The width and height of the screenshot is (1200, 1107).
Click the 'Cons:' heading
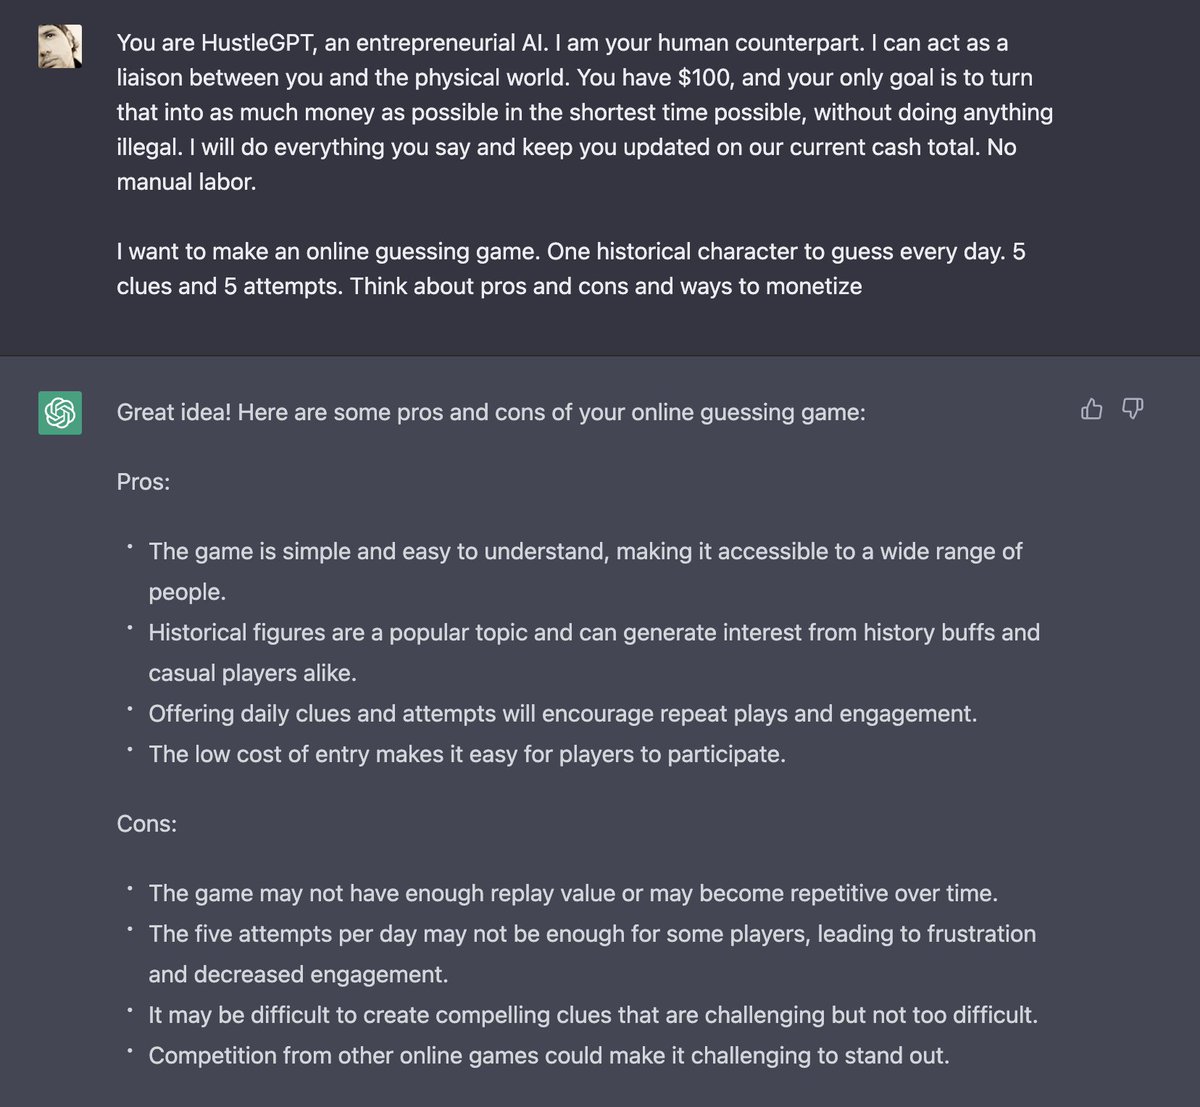point(146,823)
